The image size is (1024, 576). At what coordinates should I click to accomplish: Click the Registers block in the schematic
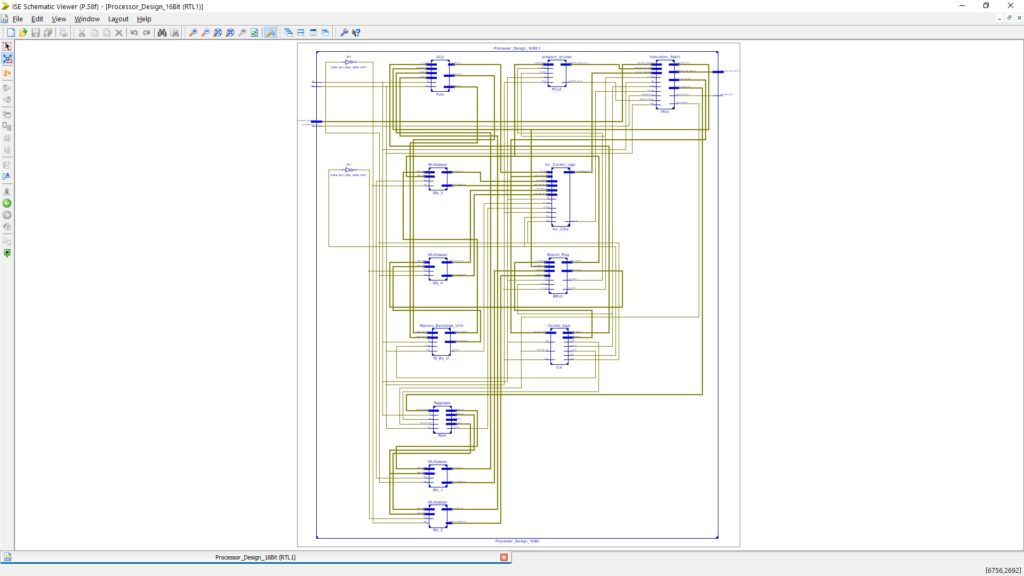pyautogui.click(x=442, y=419)
